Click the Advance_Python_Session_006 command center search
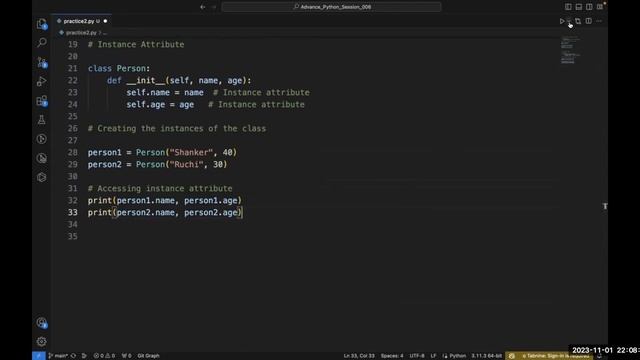The height and width of the screenshot is (360, 640). click(331, 7)
